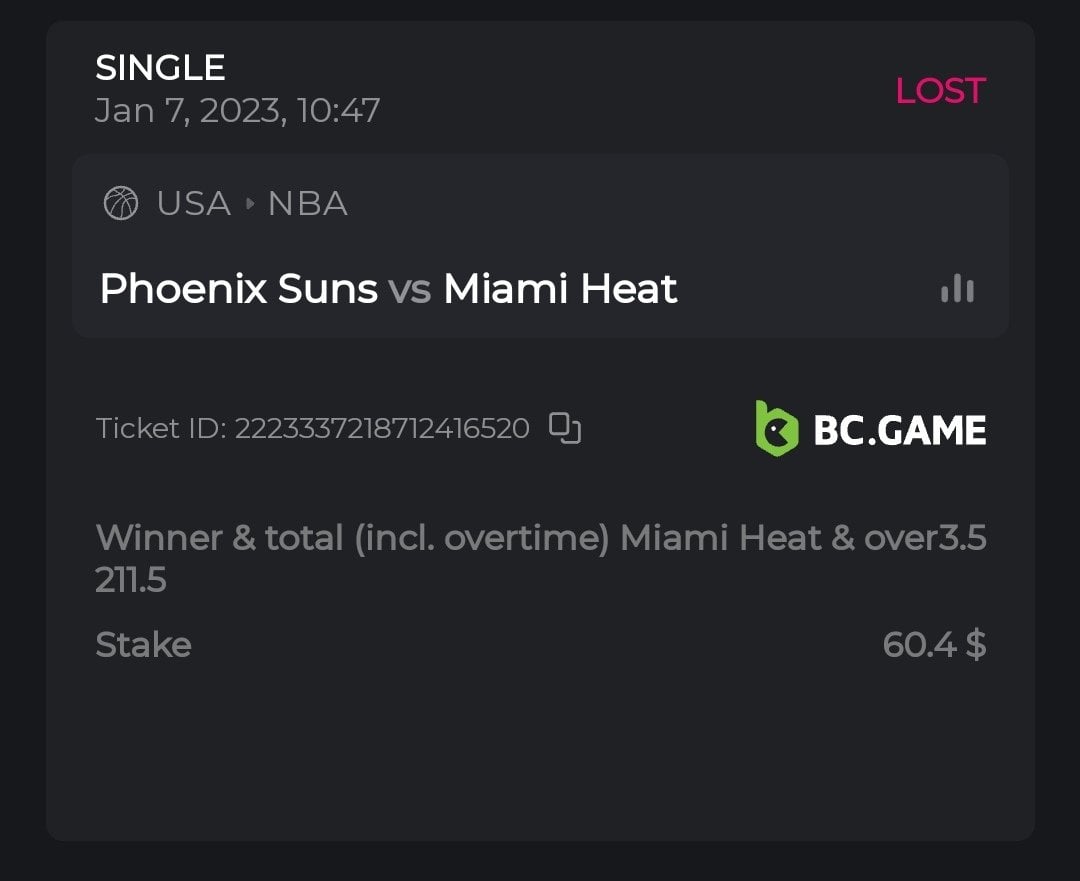Click the 211.5 total line value

click(130, 580)
